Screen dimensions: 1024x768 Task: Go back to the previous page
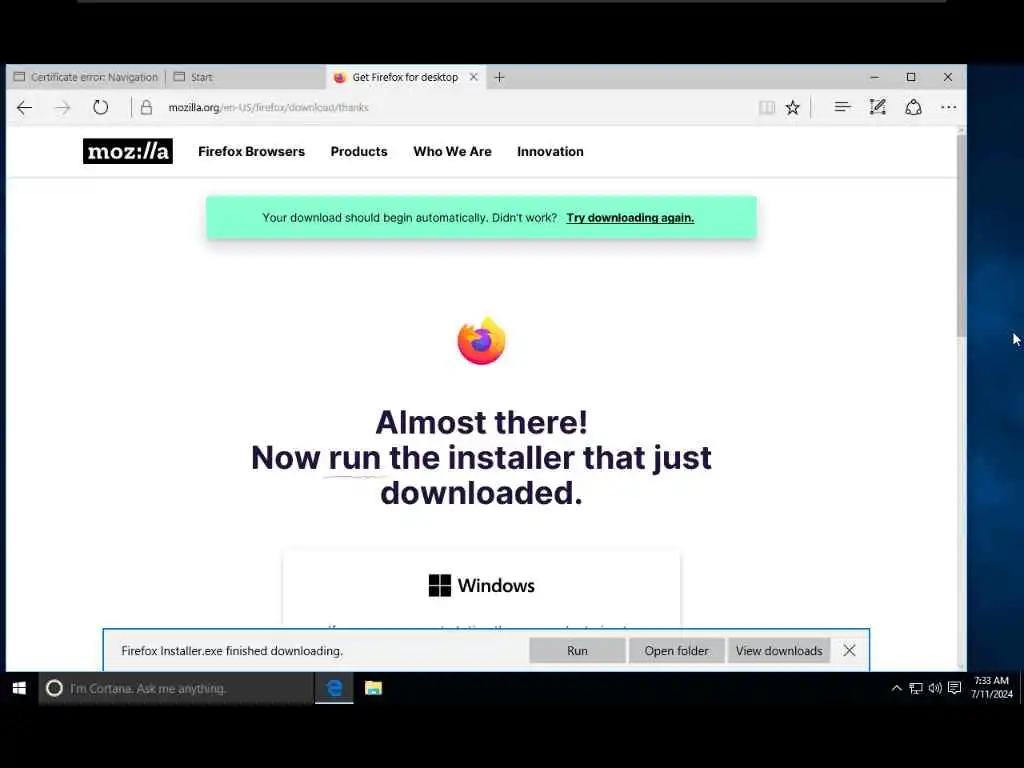[24, 108]
